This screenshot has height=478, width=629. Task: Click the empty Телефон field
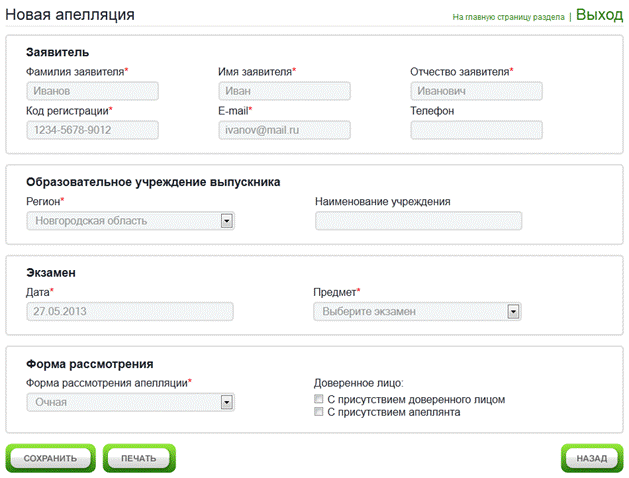(x=477, y=130)
